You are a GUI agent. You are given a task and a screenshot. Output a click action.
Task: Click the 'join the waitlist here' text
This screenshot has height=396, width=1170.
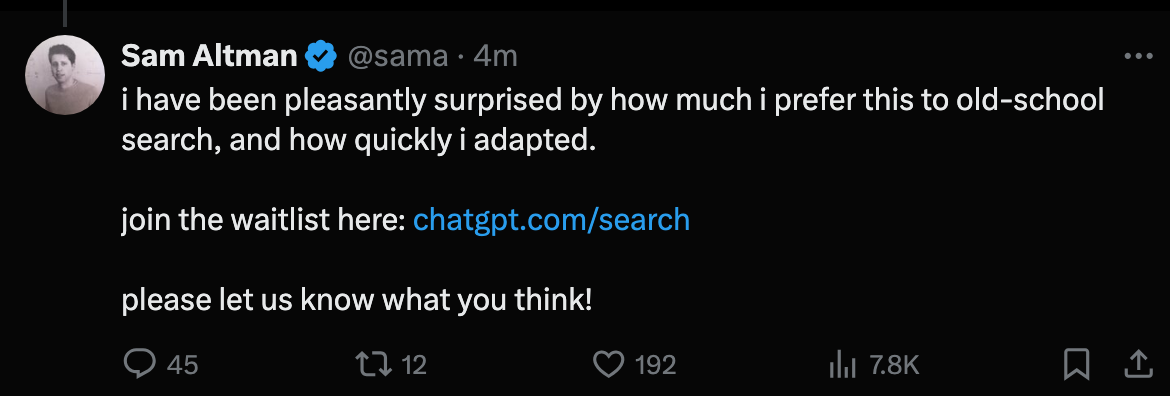click(x=263, y=220)
